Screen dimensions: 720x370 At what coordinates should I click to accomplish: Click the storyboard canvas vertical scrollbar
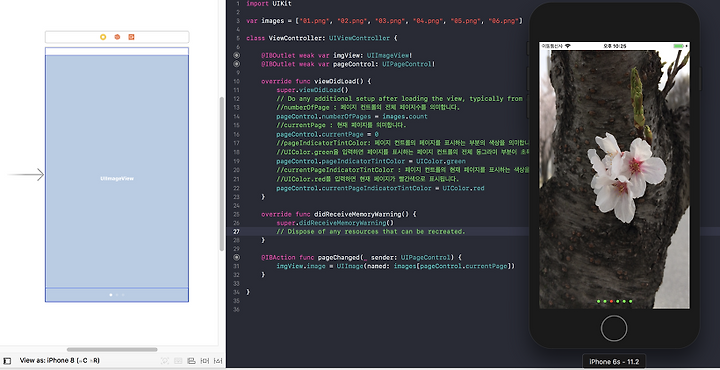pos(222,174)
